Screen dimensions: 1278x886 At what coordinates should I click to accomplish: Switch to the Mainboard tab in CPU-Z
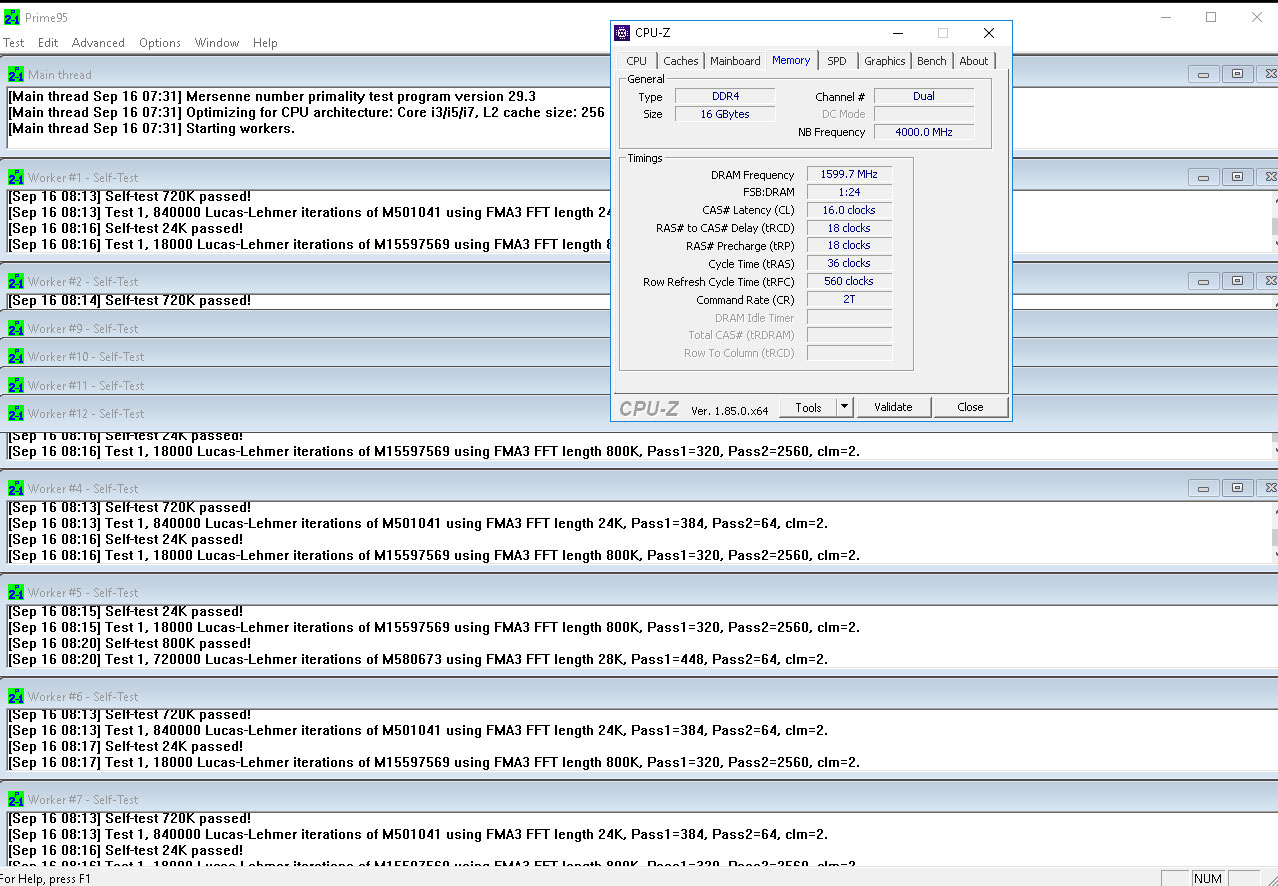(x=735, y=61)
